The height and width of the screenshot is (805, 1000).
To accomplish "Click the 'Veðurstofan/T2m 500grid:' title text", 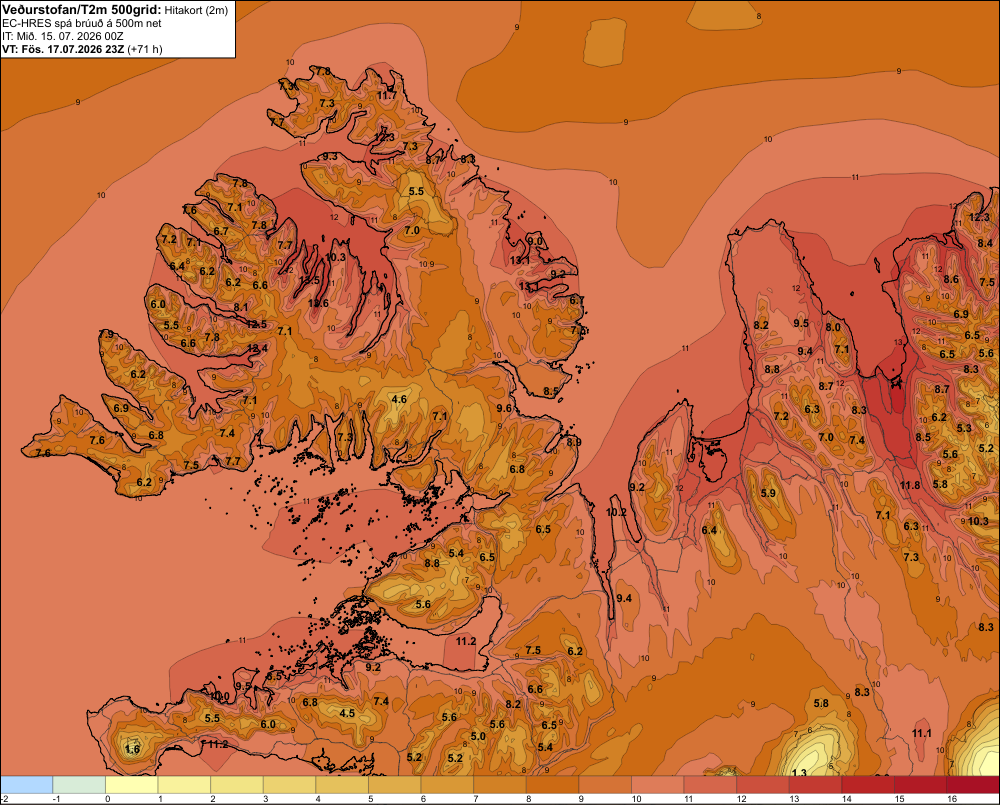I will pos(82,10).
